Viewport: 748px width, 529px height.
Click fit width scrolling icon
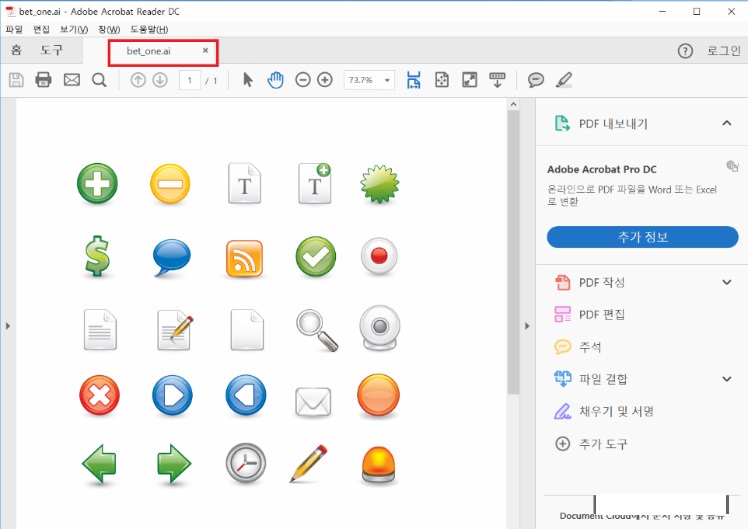[414, 80]
